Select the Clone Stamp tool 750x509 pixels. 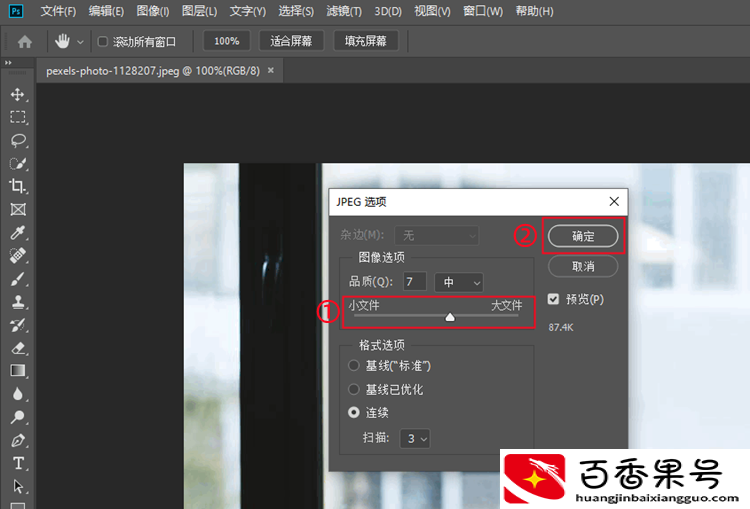click(x=18, y=302)
